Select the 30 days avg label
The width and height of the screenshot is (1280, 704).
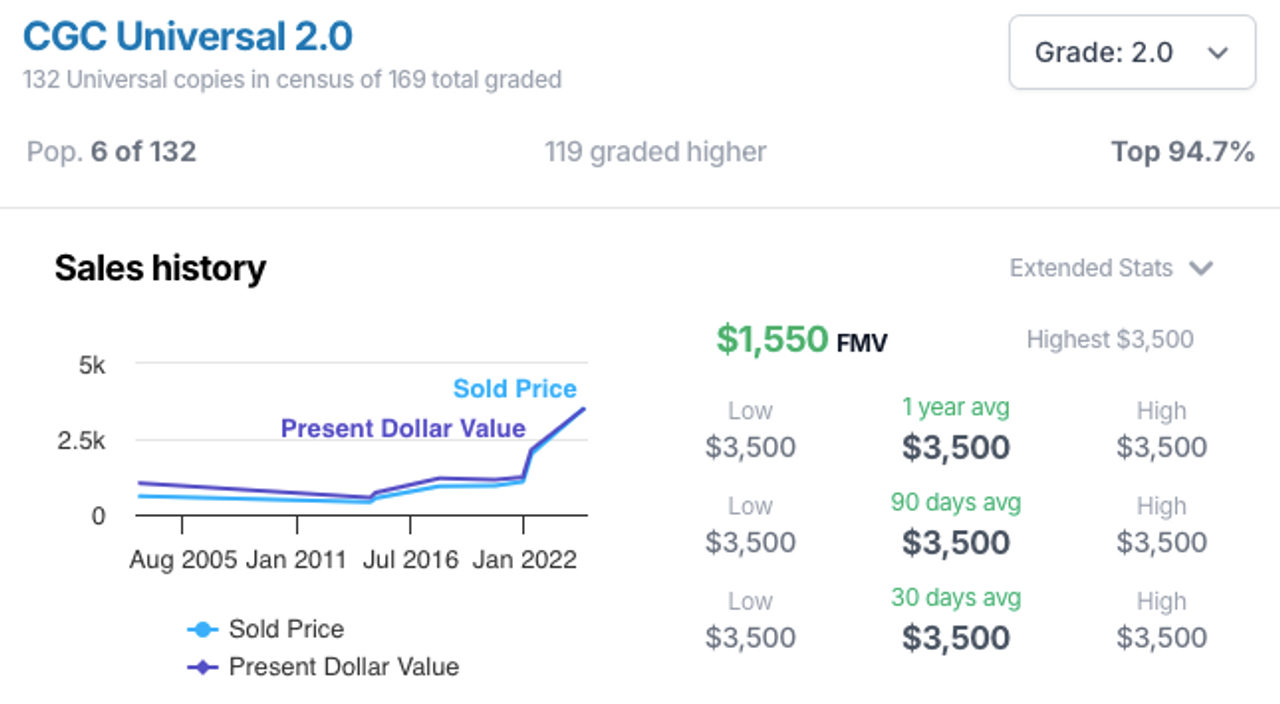[956, 598]
